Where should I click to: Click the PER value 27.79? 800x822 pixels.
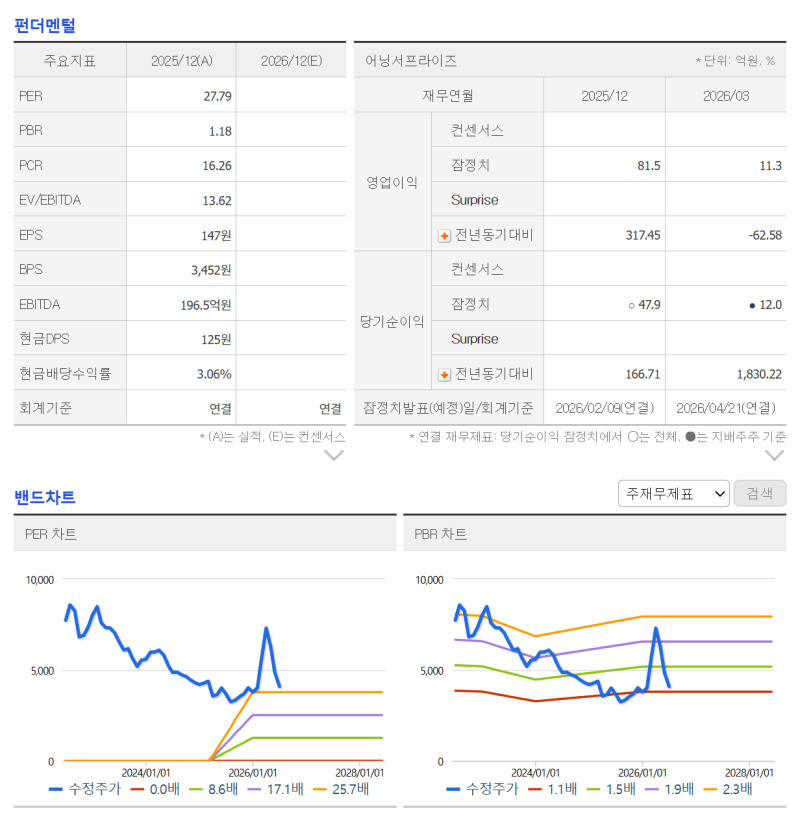click(x=218, y=96)
